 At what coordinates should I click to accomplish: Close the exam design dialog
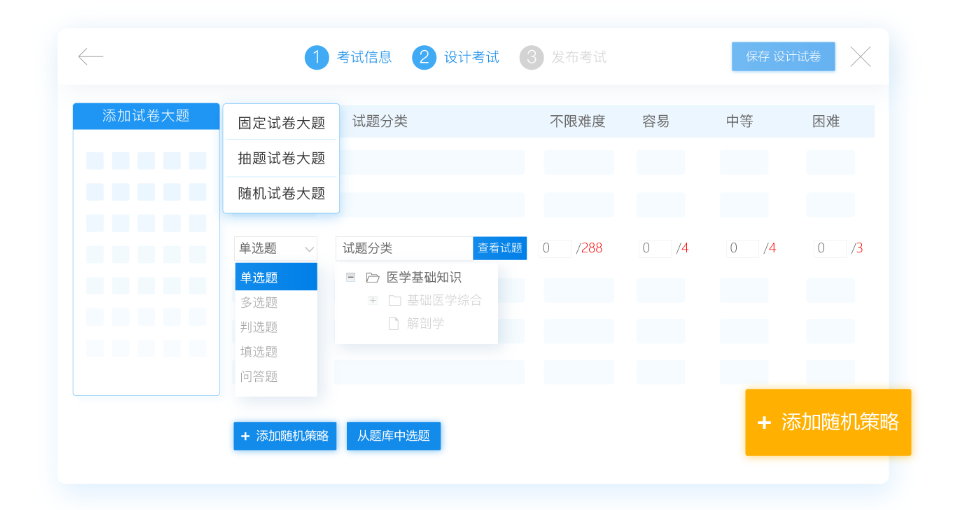tap(860, 57)
